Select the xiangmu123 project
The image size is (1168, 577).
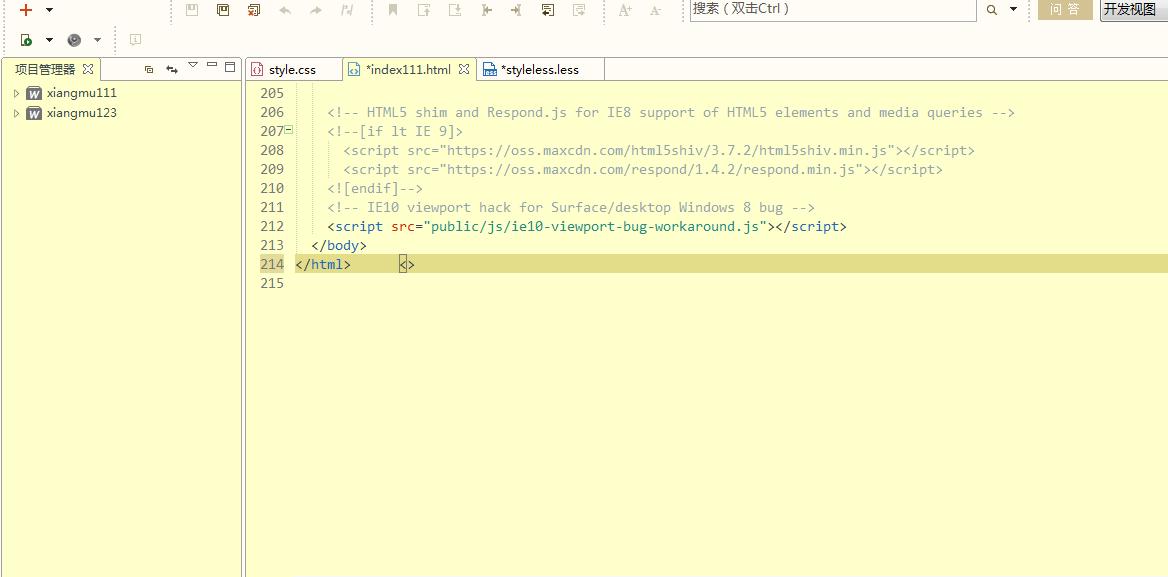82,113
